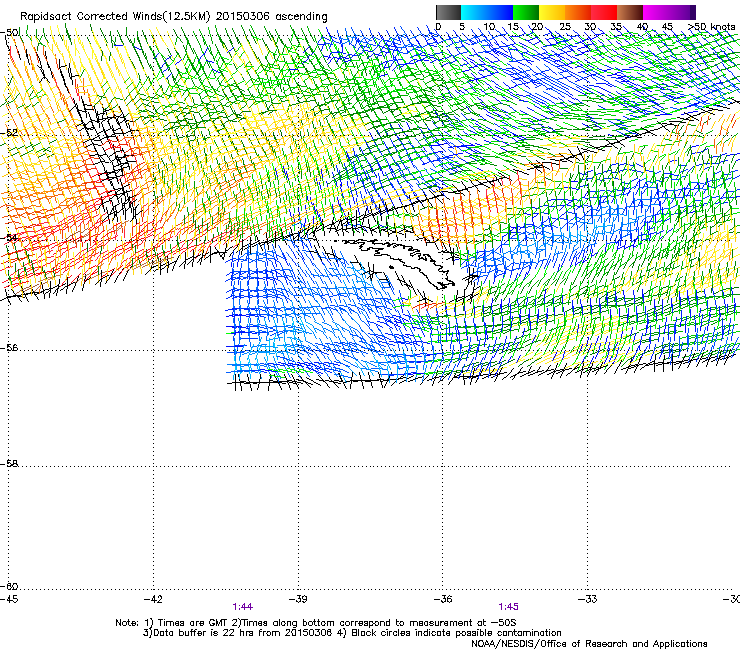The width and height of the screenshot is (740, 650).
Task: Click the '>50 knots' legend label
Action: (x=711, y=26)
